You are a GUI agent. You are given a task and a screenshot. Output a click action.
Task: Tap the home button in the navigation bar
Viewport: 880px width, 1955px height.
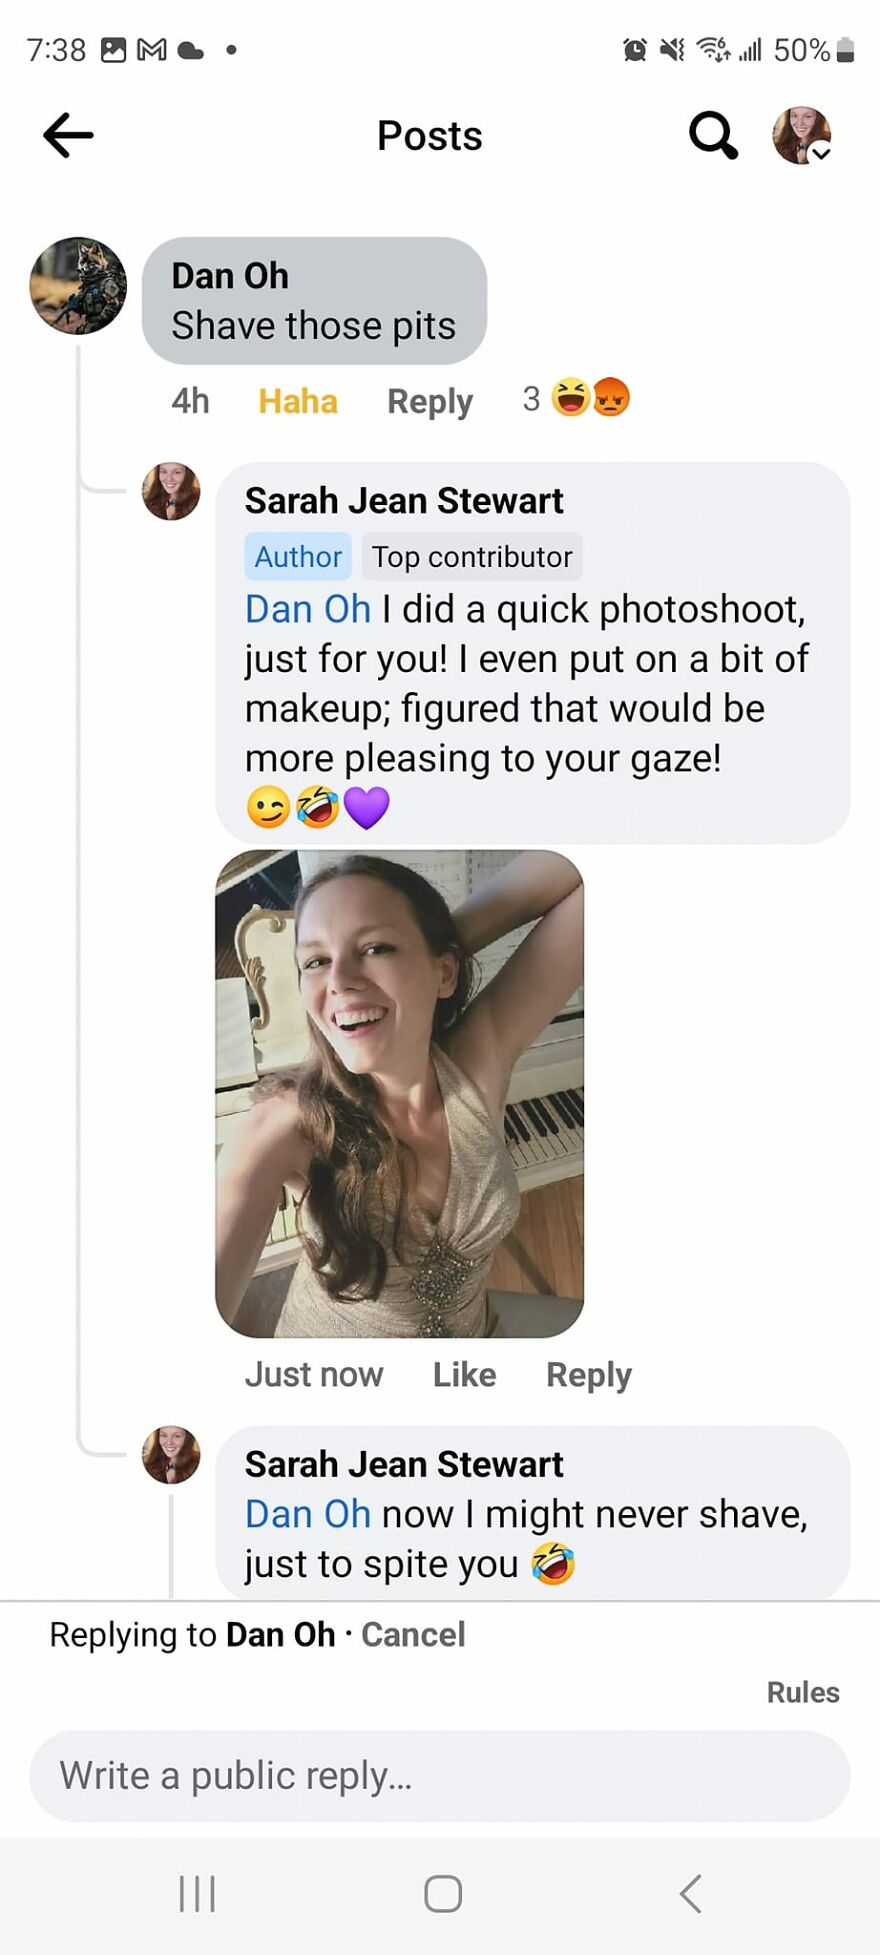[x=440, y=1892]
